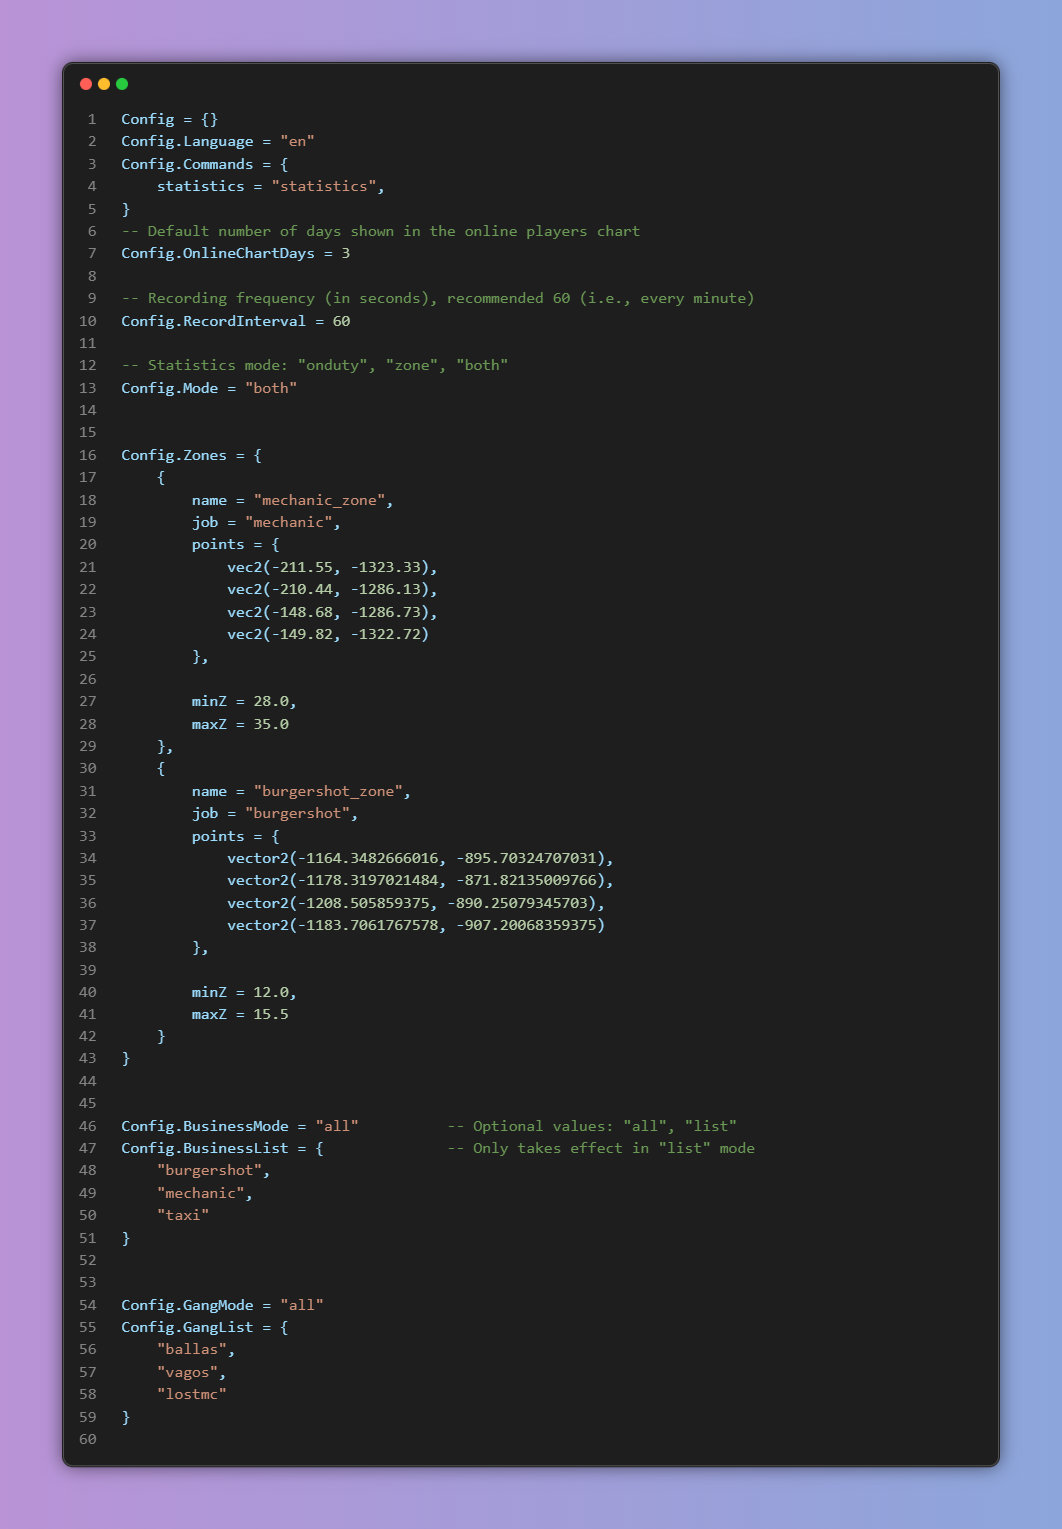Image resolution: width=1062 pixels, height=1529 pixels.
Task: Click the comment starting "Optional values:"
Action: (592, 1126)
